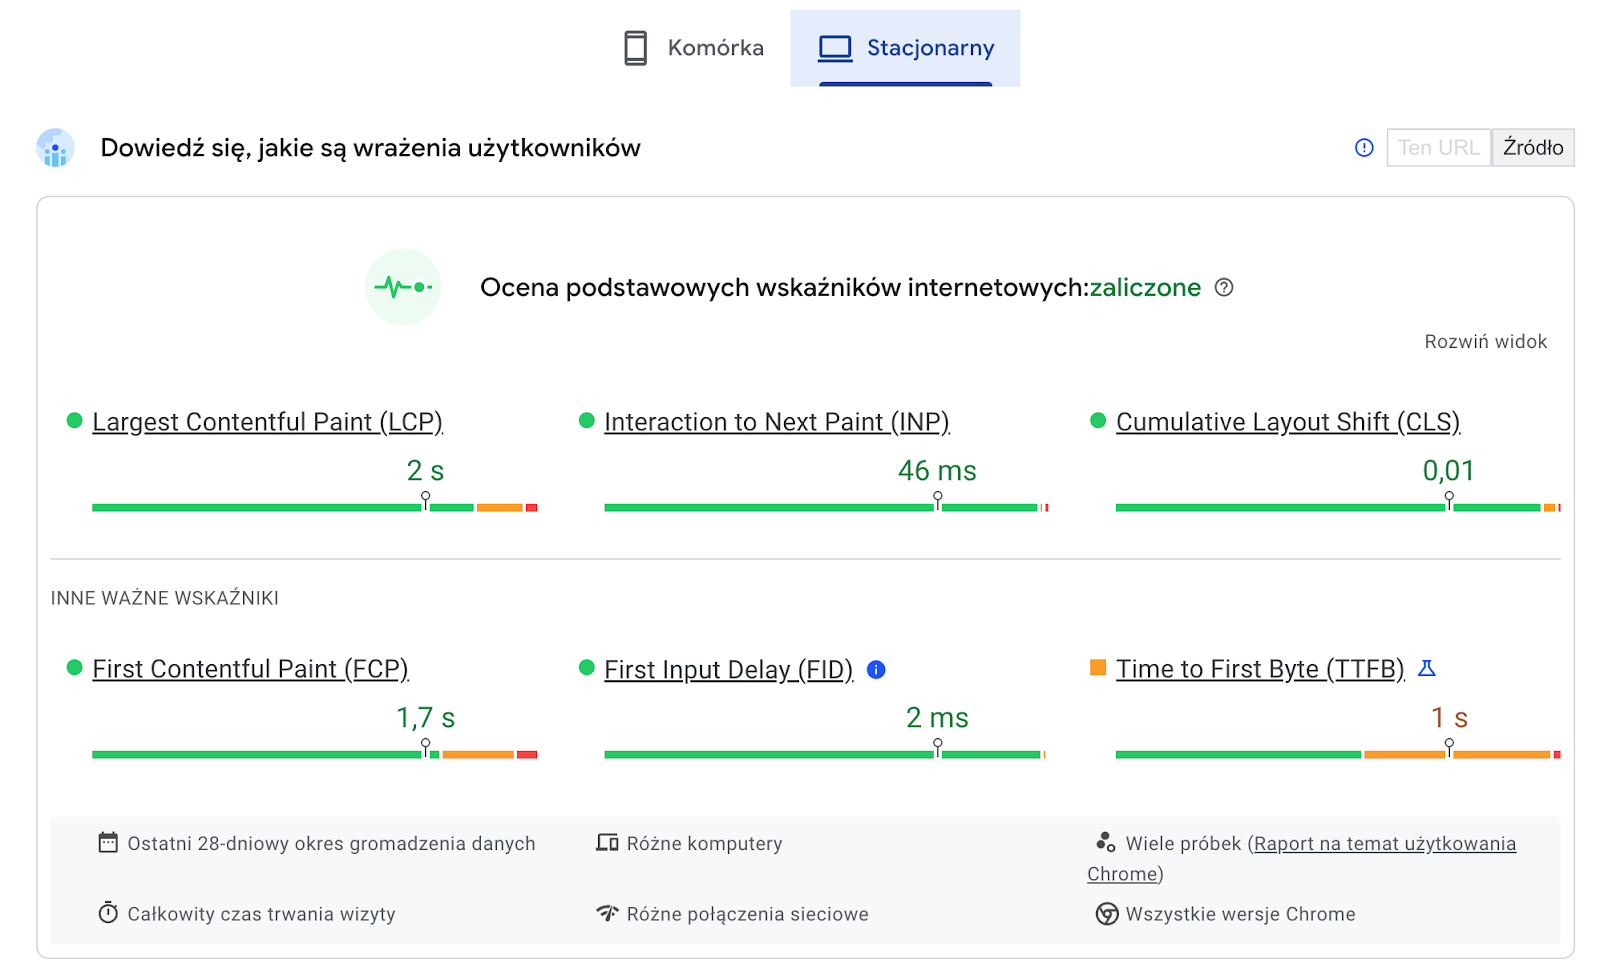Click the Chrome icon beside Wszystkie wersje Chrome

coord(1107,914)
